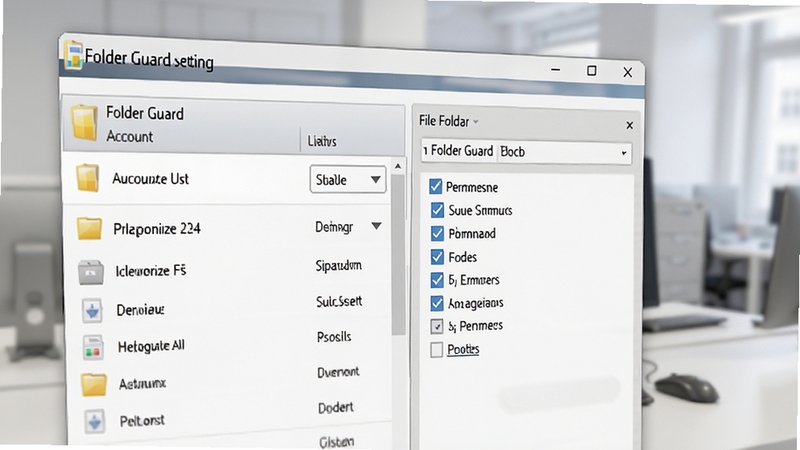Click the Psoslls value
This screenshot has width=800, height=450.
334,337
